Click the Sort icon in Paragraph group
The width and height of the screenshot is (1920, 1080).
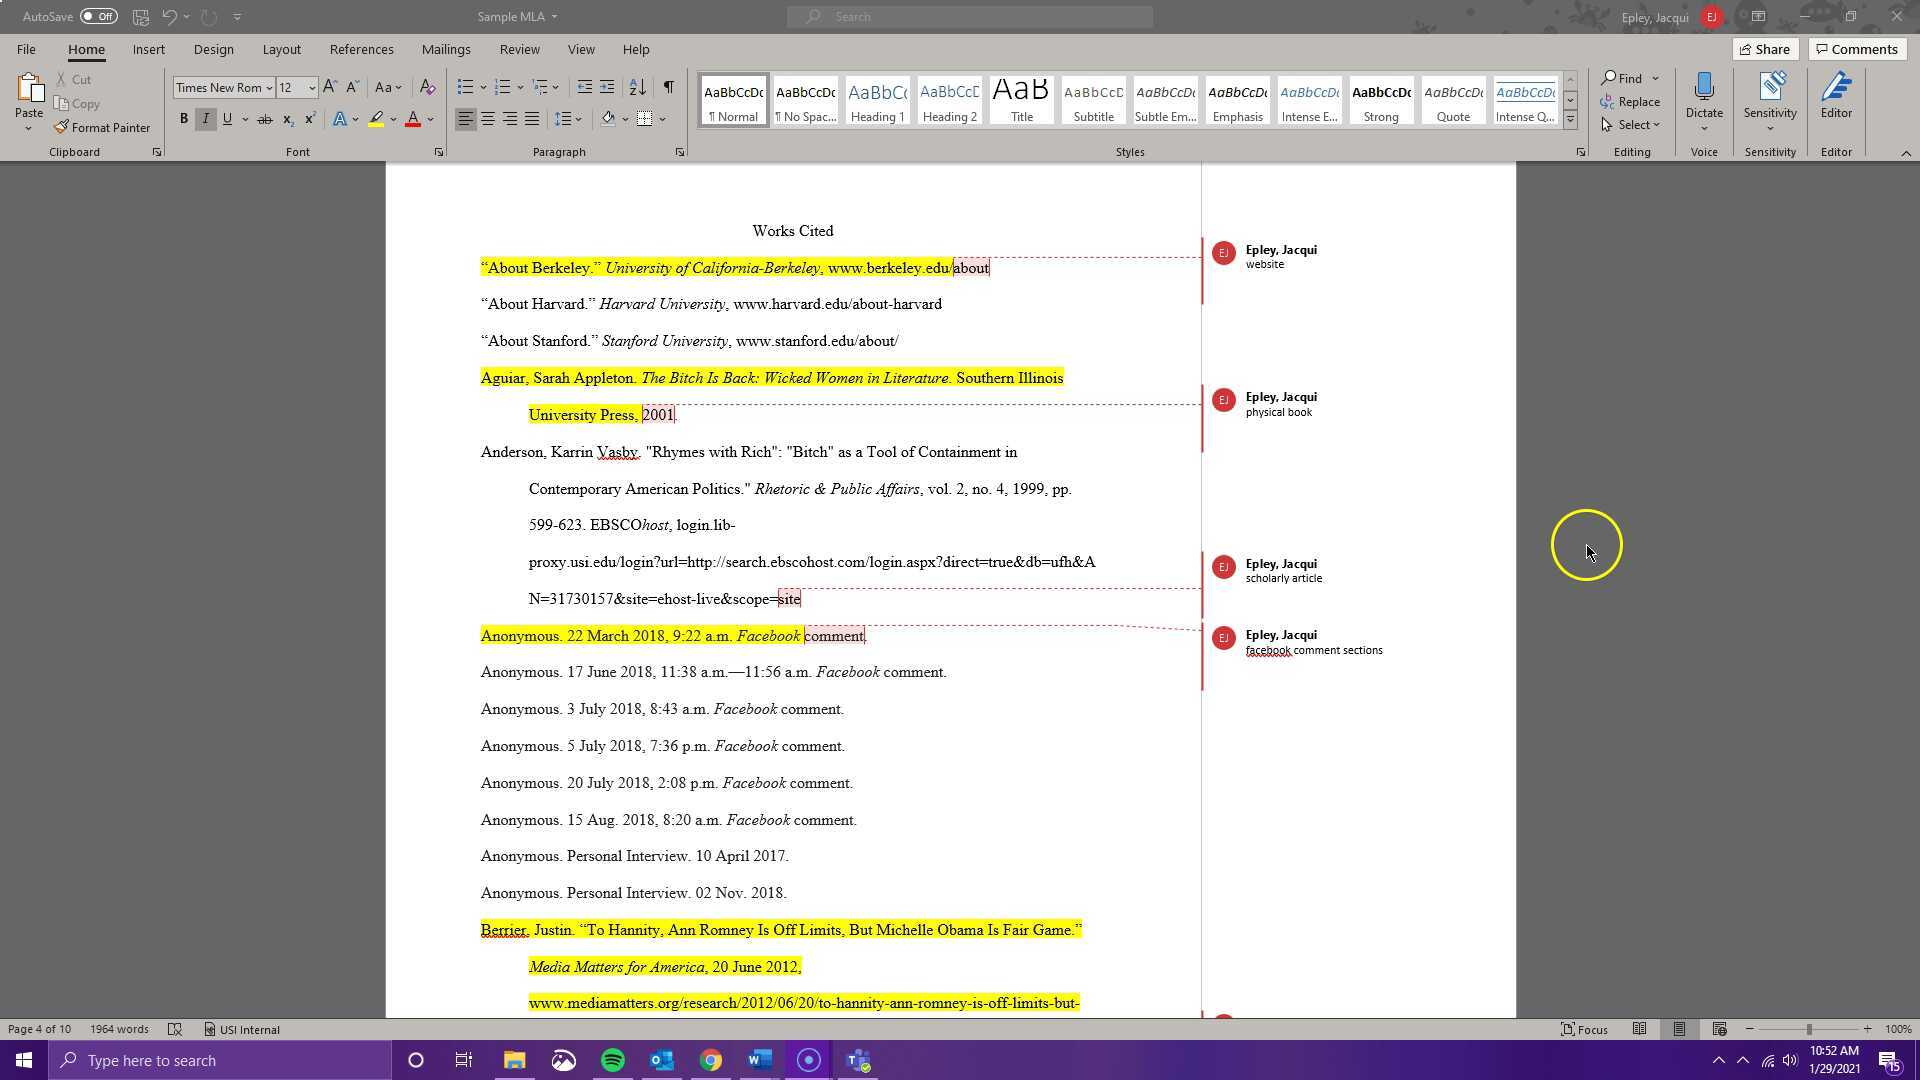tap(637, 87)
